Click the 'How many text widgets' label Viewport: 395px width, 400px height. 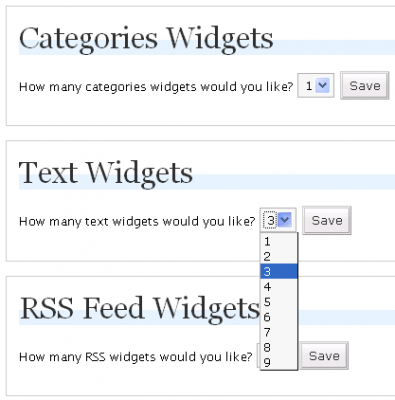coord(137,221)
